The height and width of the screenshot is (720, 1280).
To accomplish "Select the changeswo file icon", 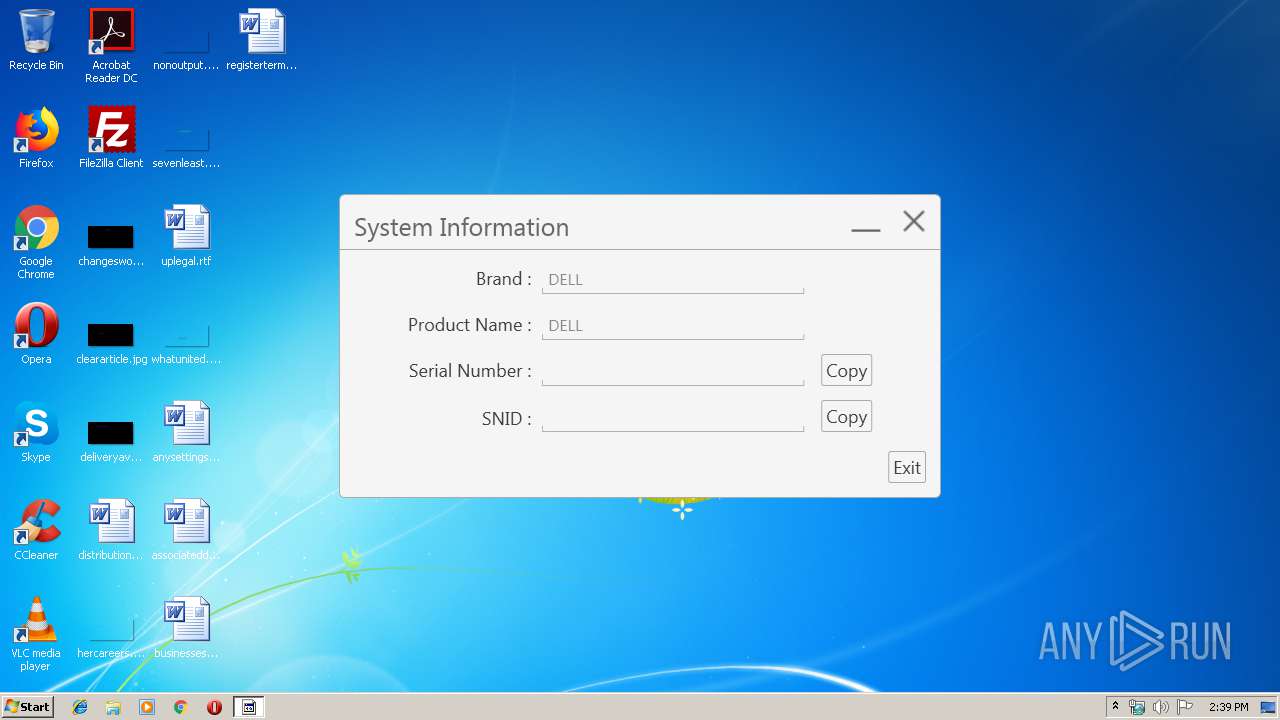I will [111, 243].
